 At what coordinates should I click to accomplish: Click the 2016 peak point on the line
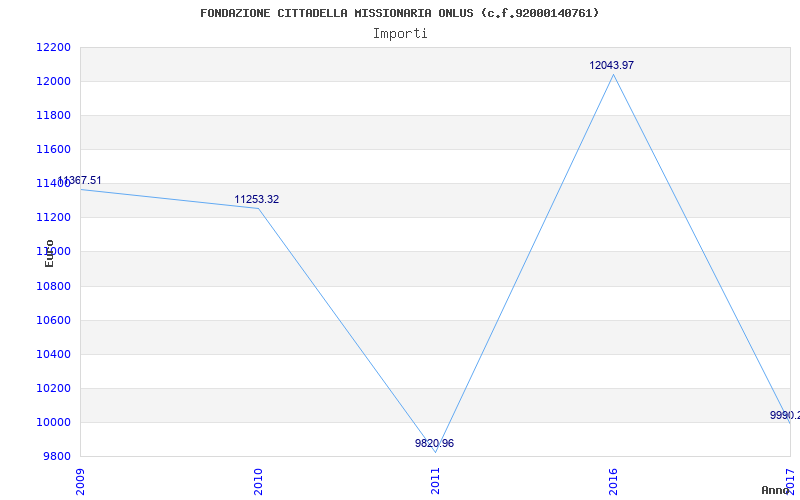pos(613,74)
